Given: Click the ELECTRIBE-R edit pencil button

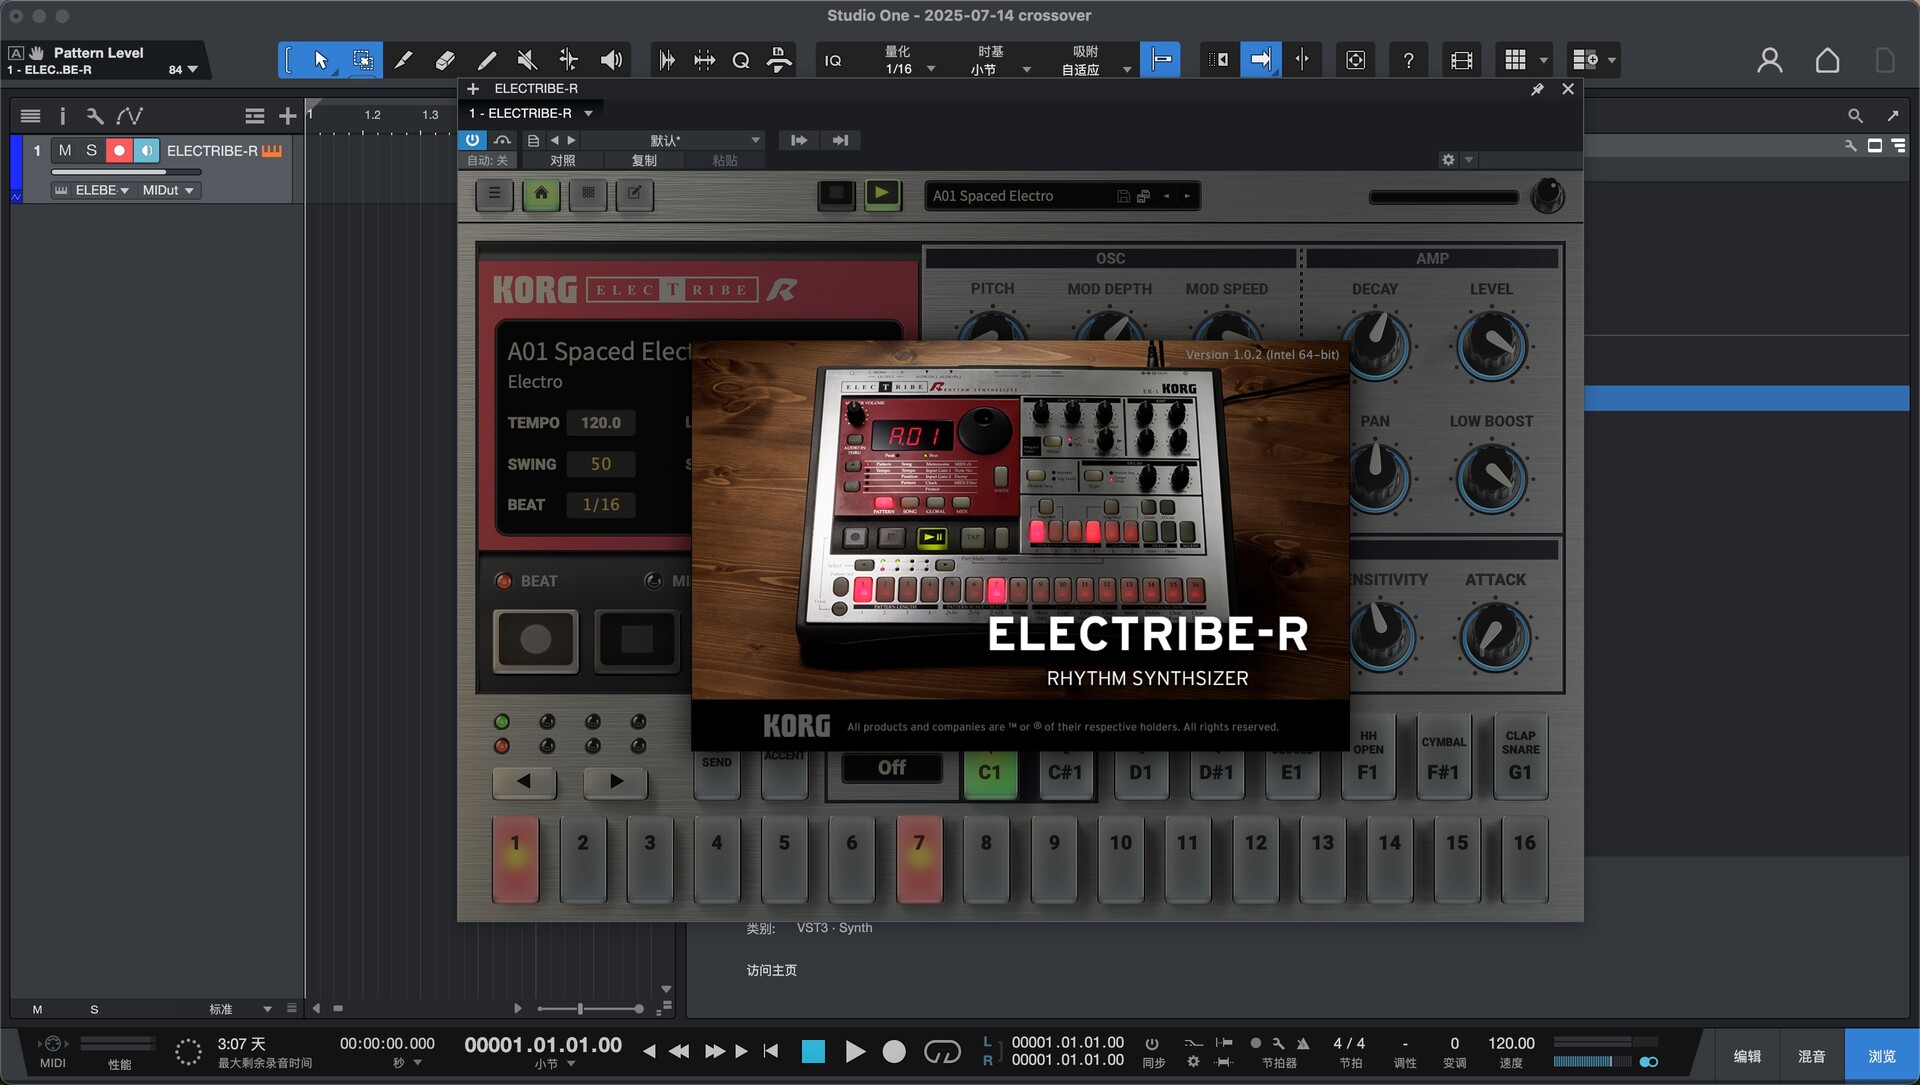Looking at the screenshot, I should pos(634,194).
